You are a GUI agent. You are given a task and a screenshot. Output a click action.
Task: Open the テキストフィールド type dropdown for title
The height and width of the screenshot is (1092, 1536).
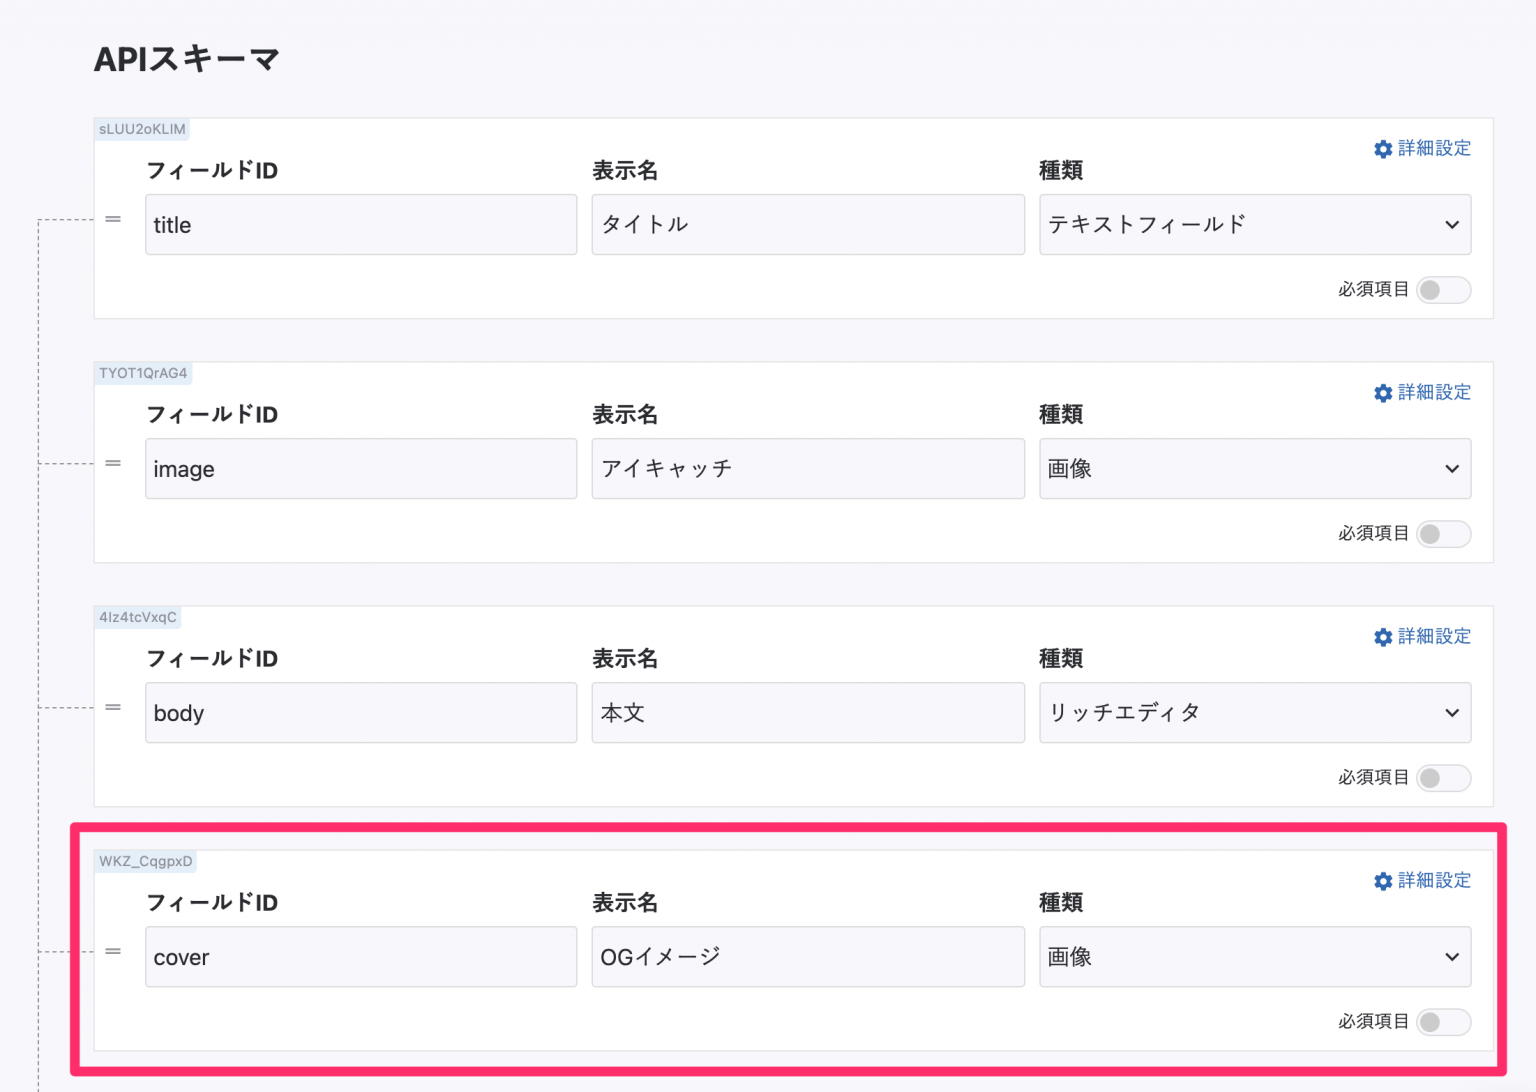(x=1255, y=225)
